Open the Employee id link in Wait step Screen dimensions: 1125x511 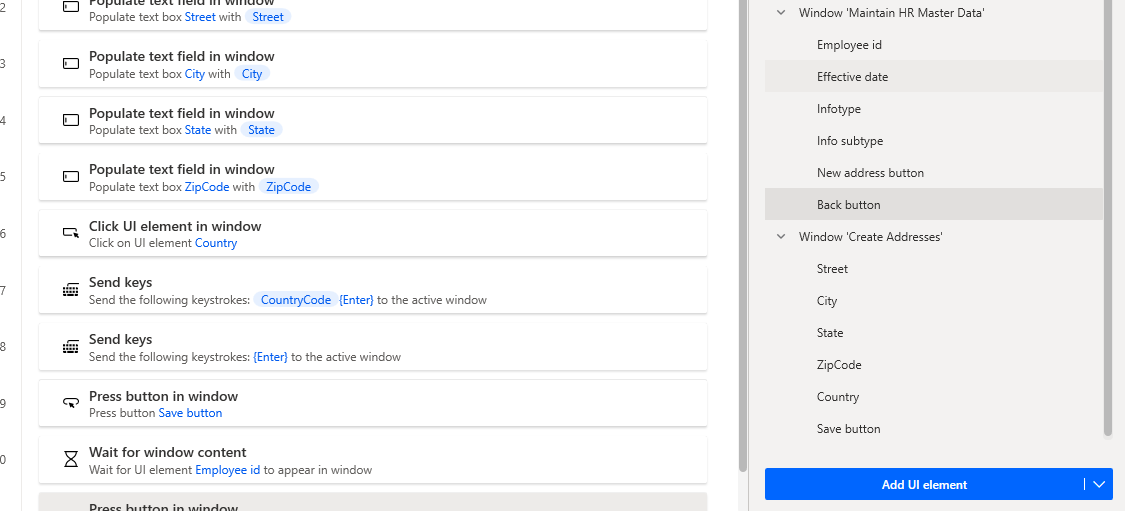coord(227,470)
